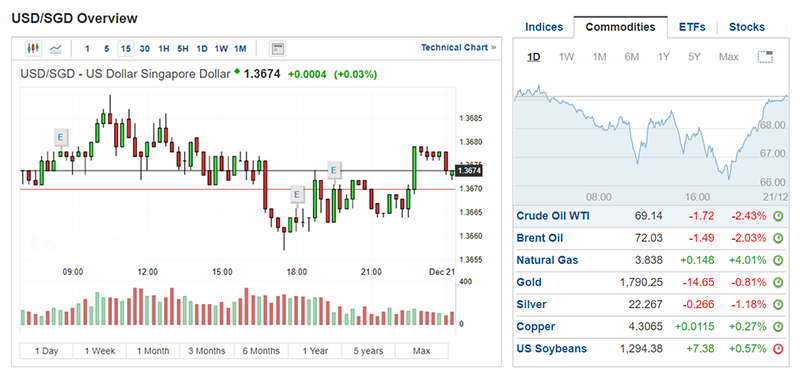Select the 15 minute interval
Viewport: 800px width, 377px height.
coord(126,49)
